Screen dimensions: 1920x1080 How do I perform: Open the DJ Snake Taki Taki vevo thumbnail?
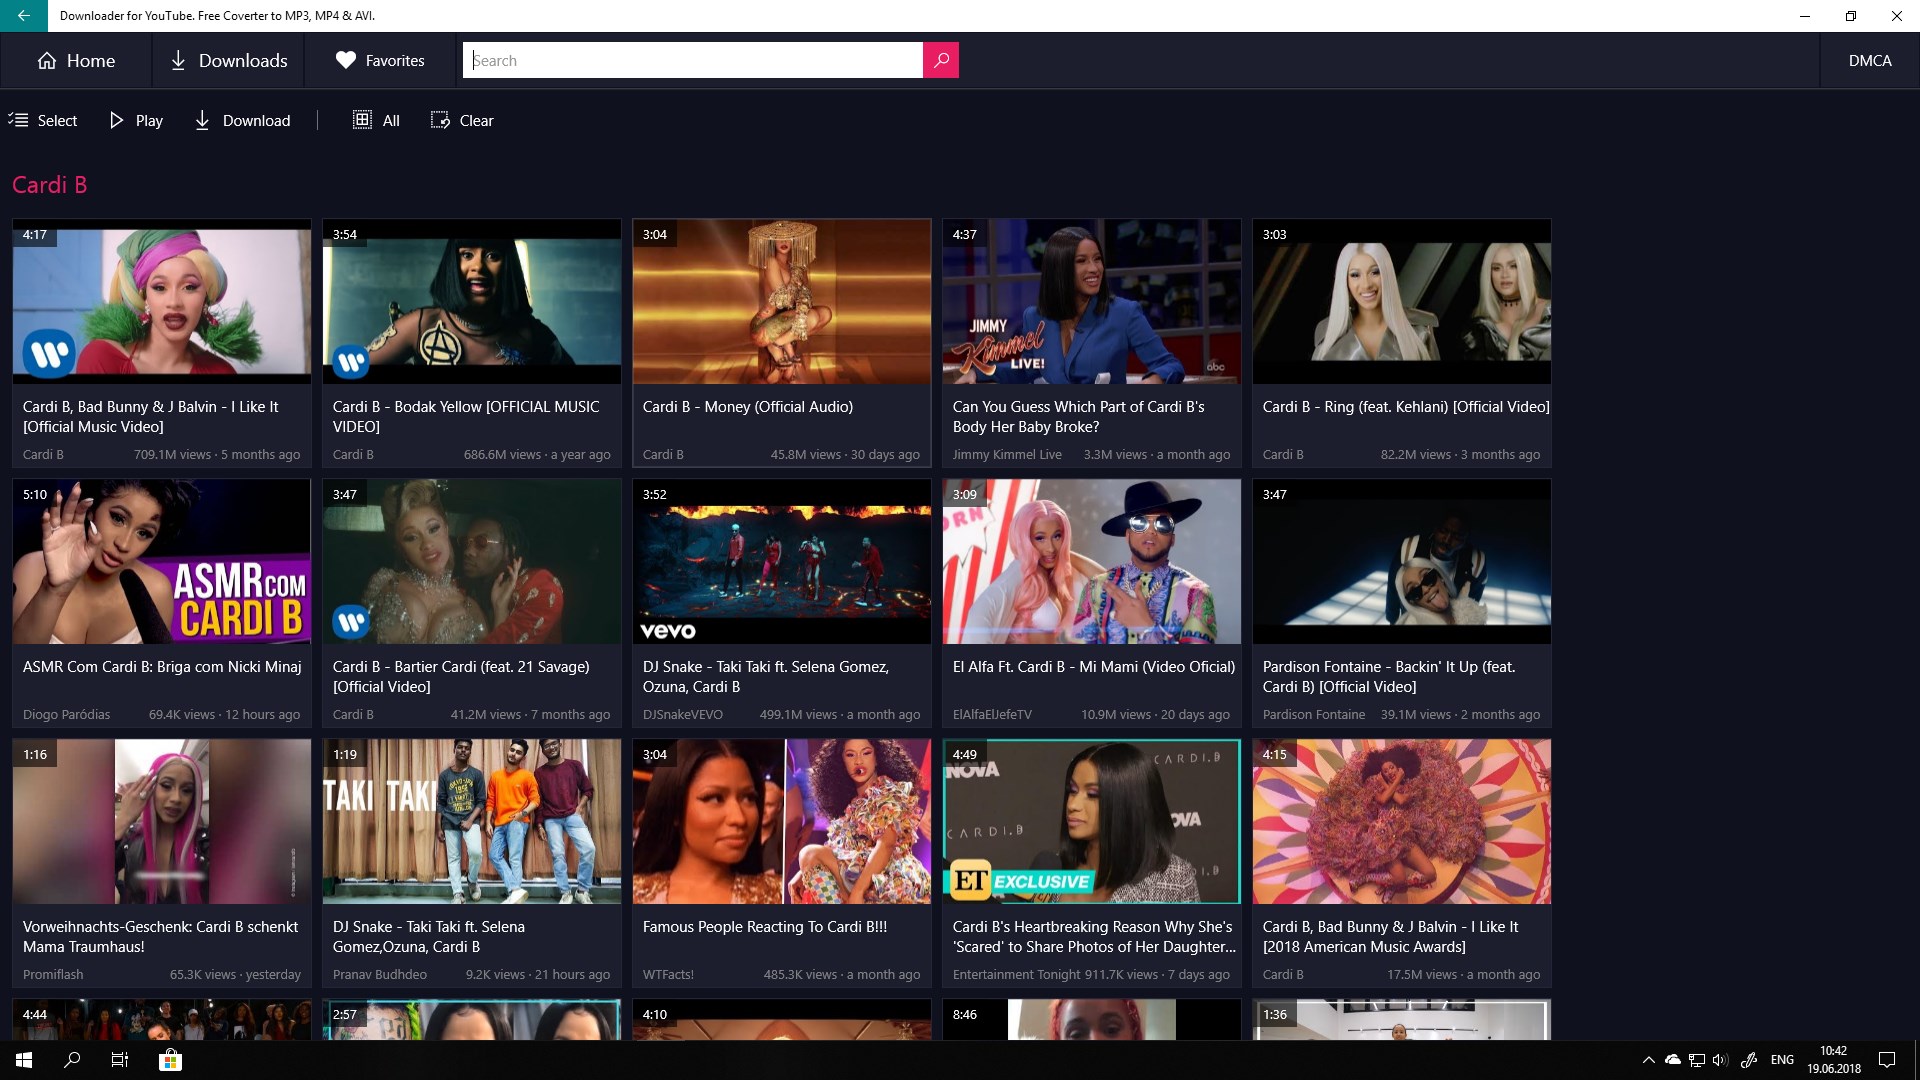coord(782,561)
